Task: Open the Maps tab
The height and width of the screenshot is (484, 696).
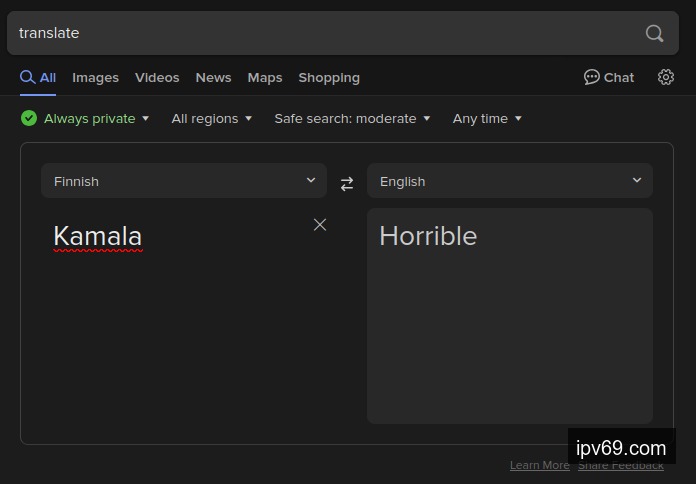Action: [x=265, y=77]
